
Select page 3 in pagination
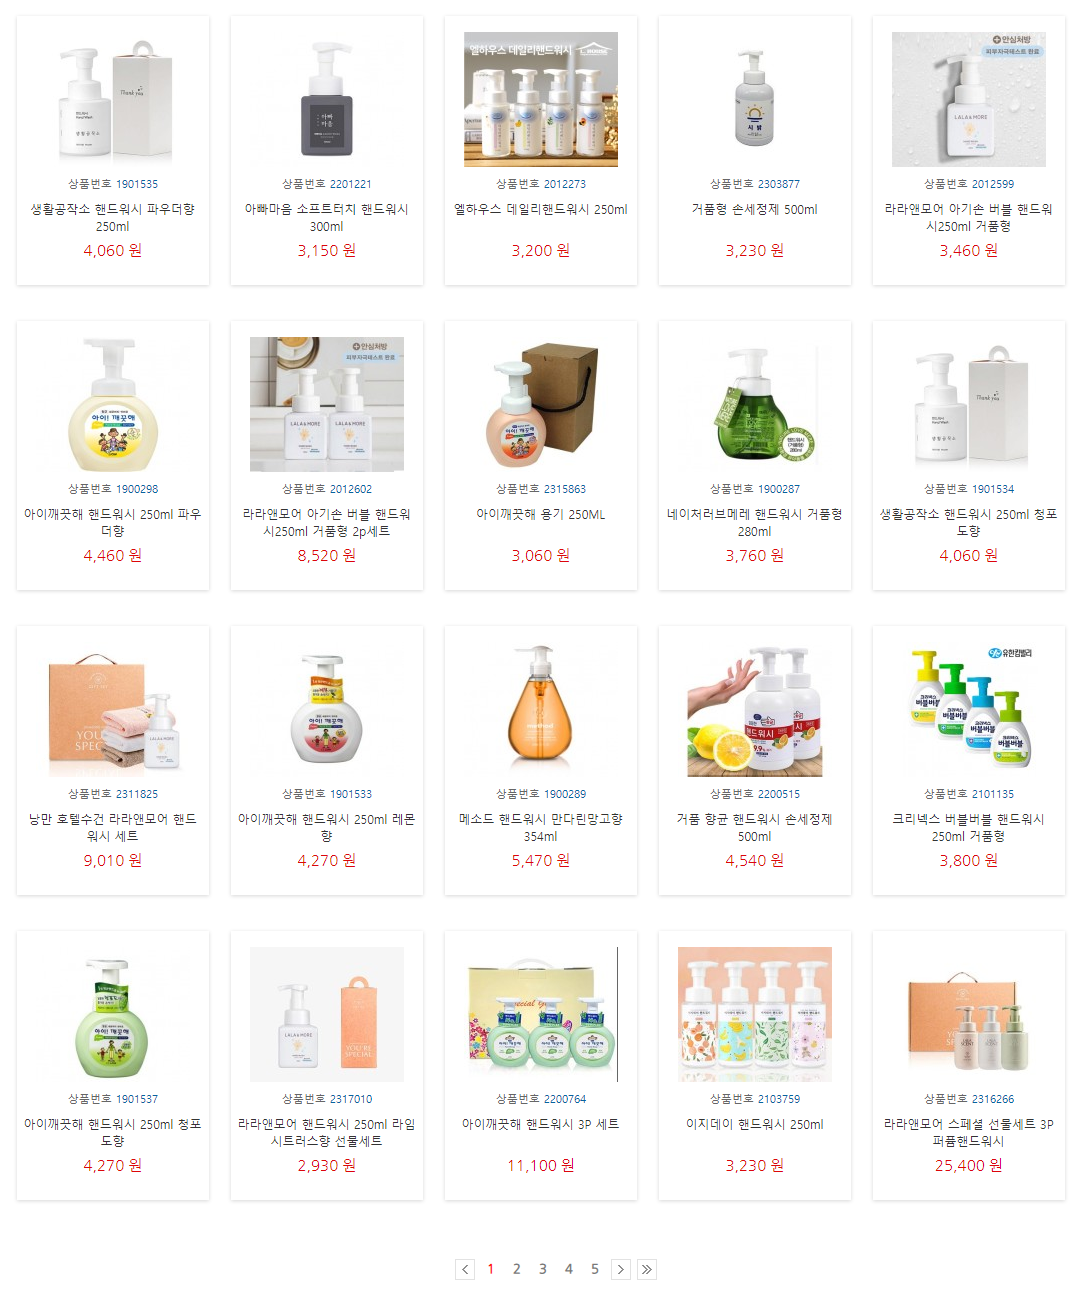click(543, 1269)
